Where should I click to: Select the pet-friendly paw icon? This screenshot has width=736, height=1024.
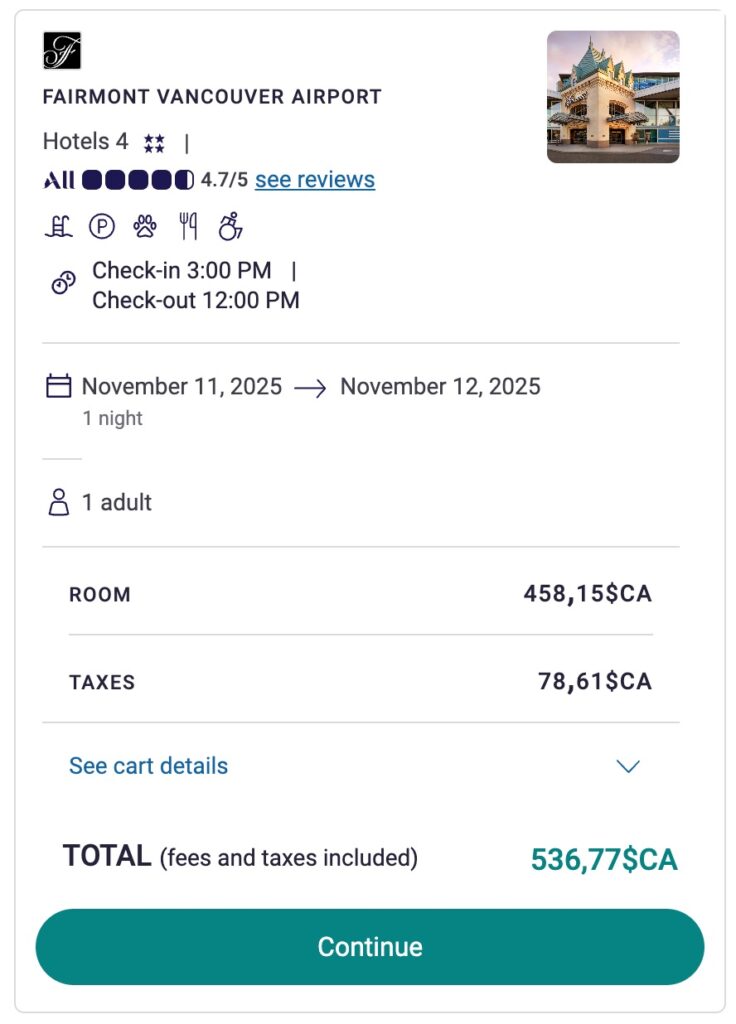(145, 225)
